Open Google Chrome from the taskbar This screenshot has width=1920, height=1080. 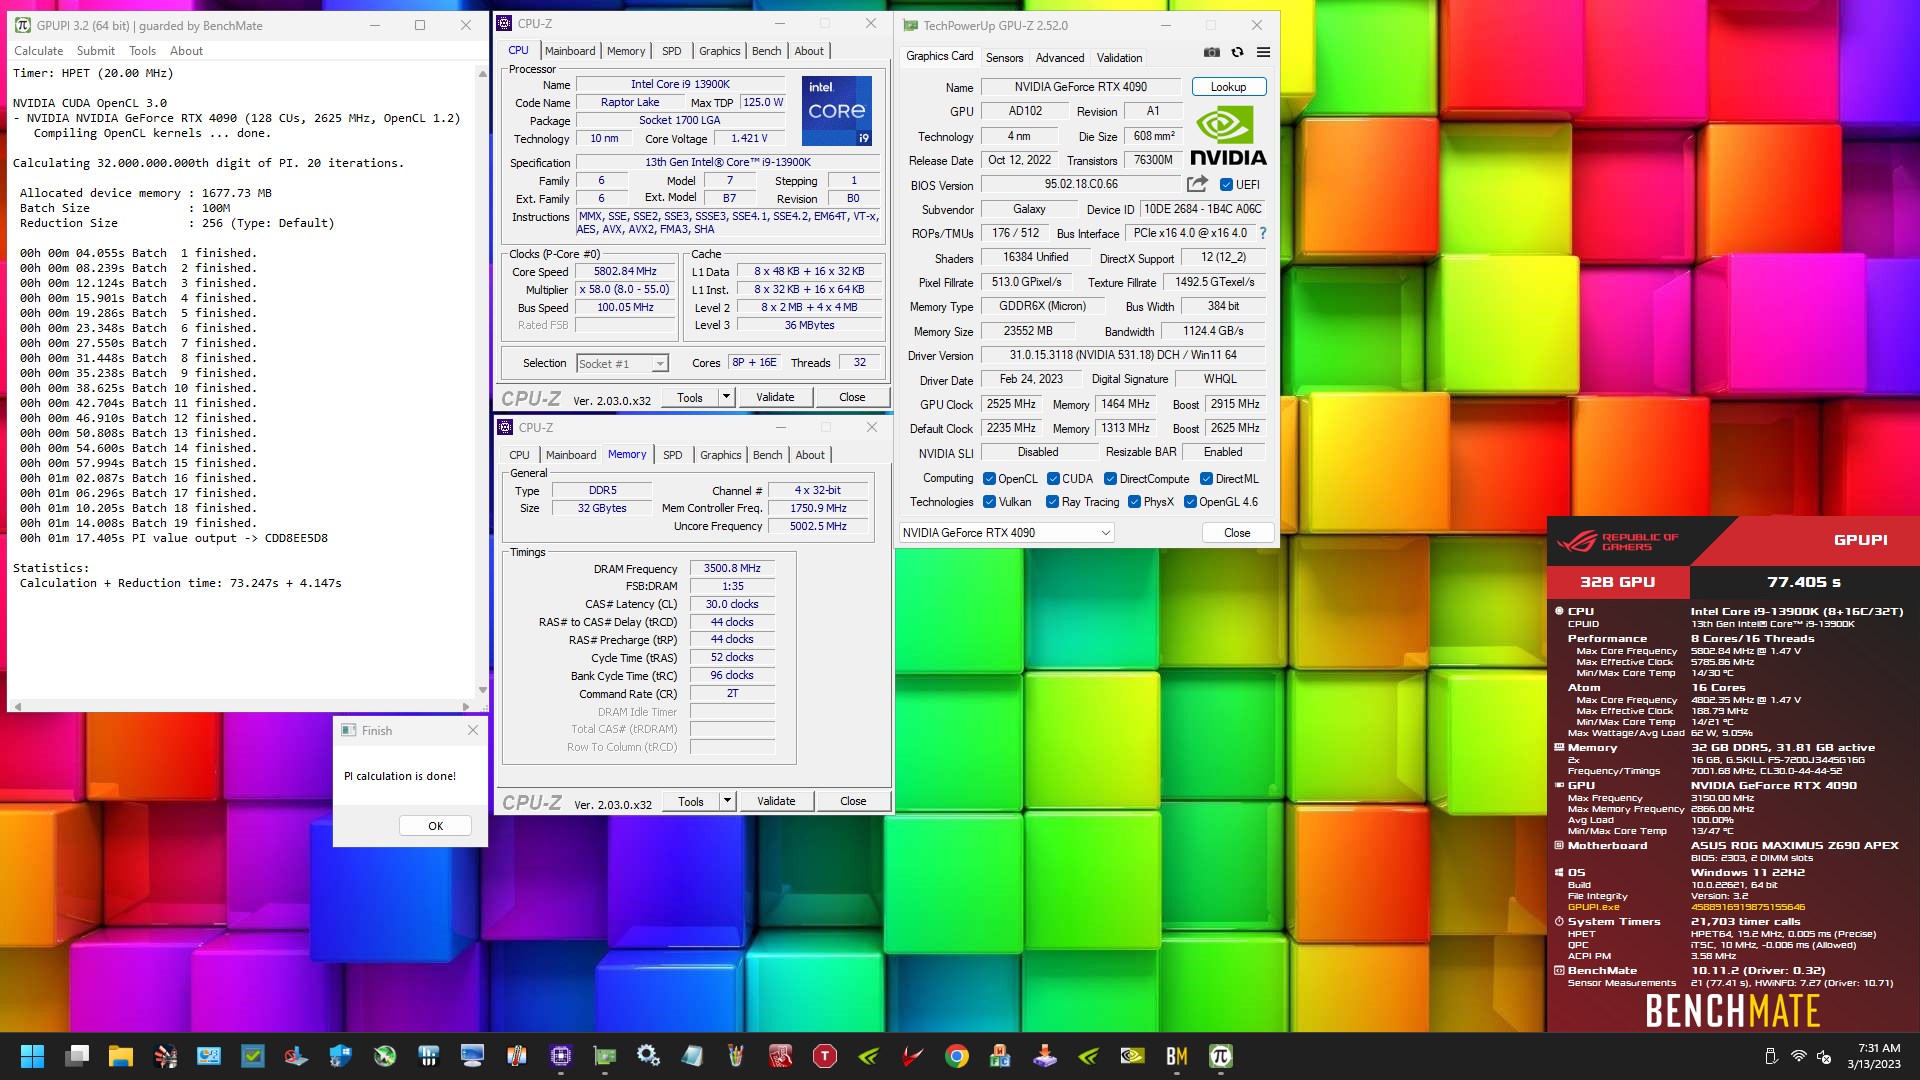point(957,1056)
